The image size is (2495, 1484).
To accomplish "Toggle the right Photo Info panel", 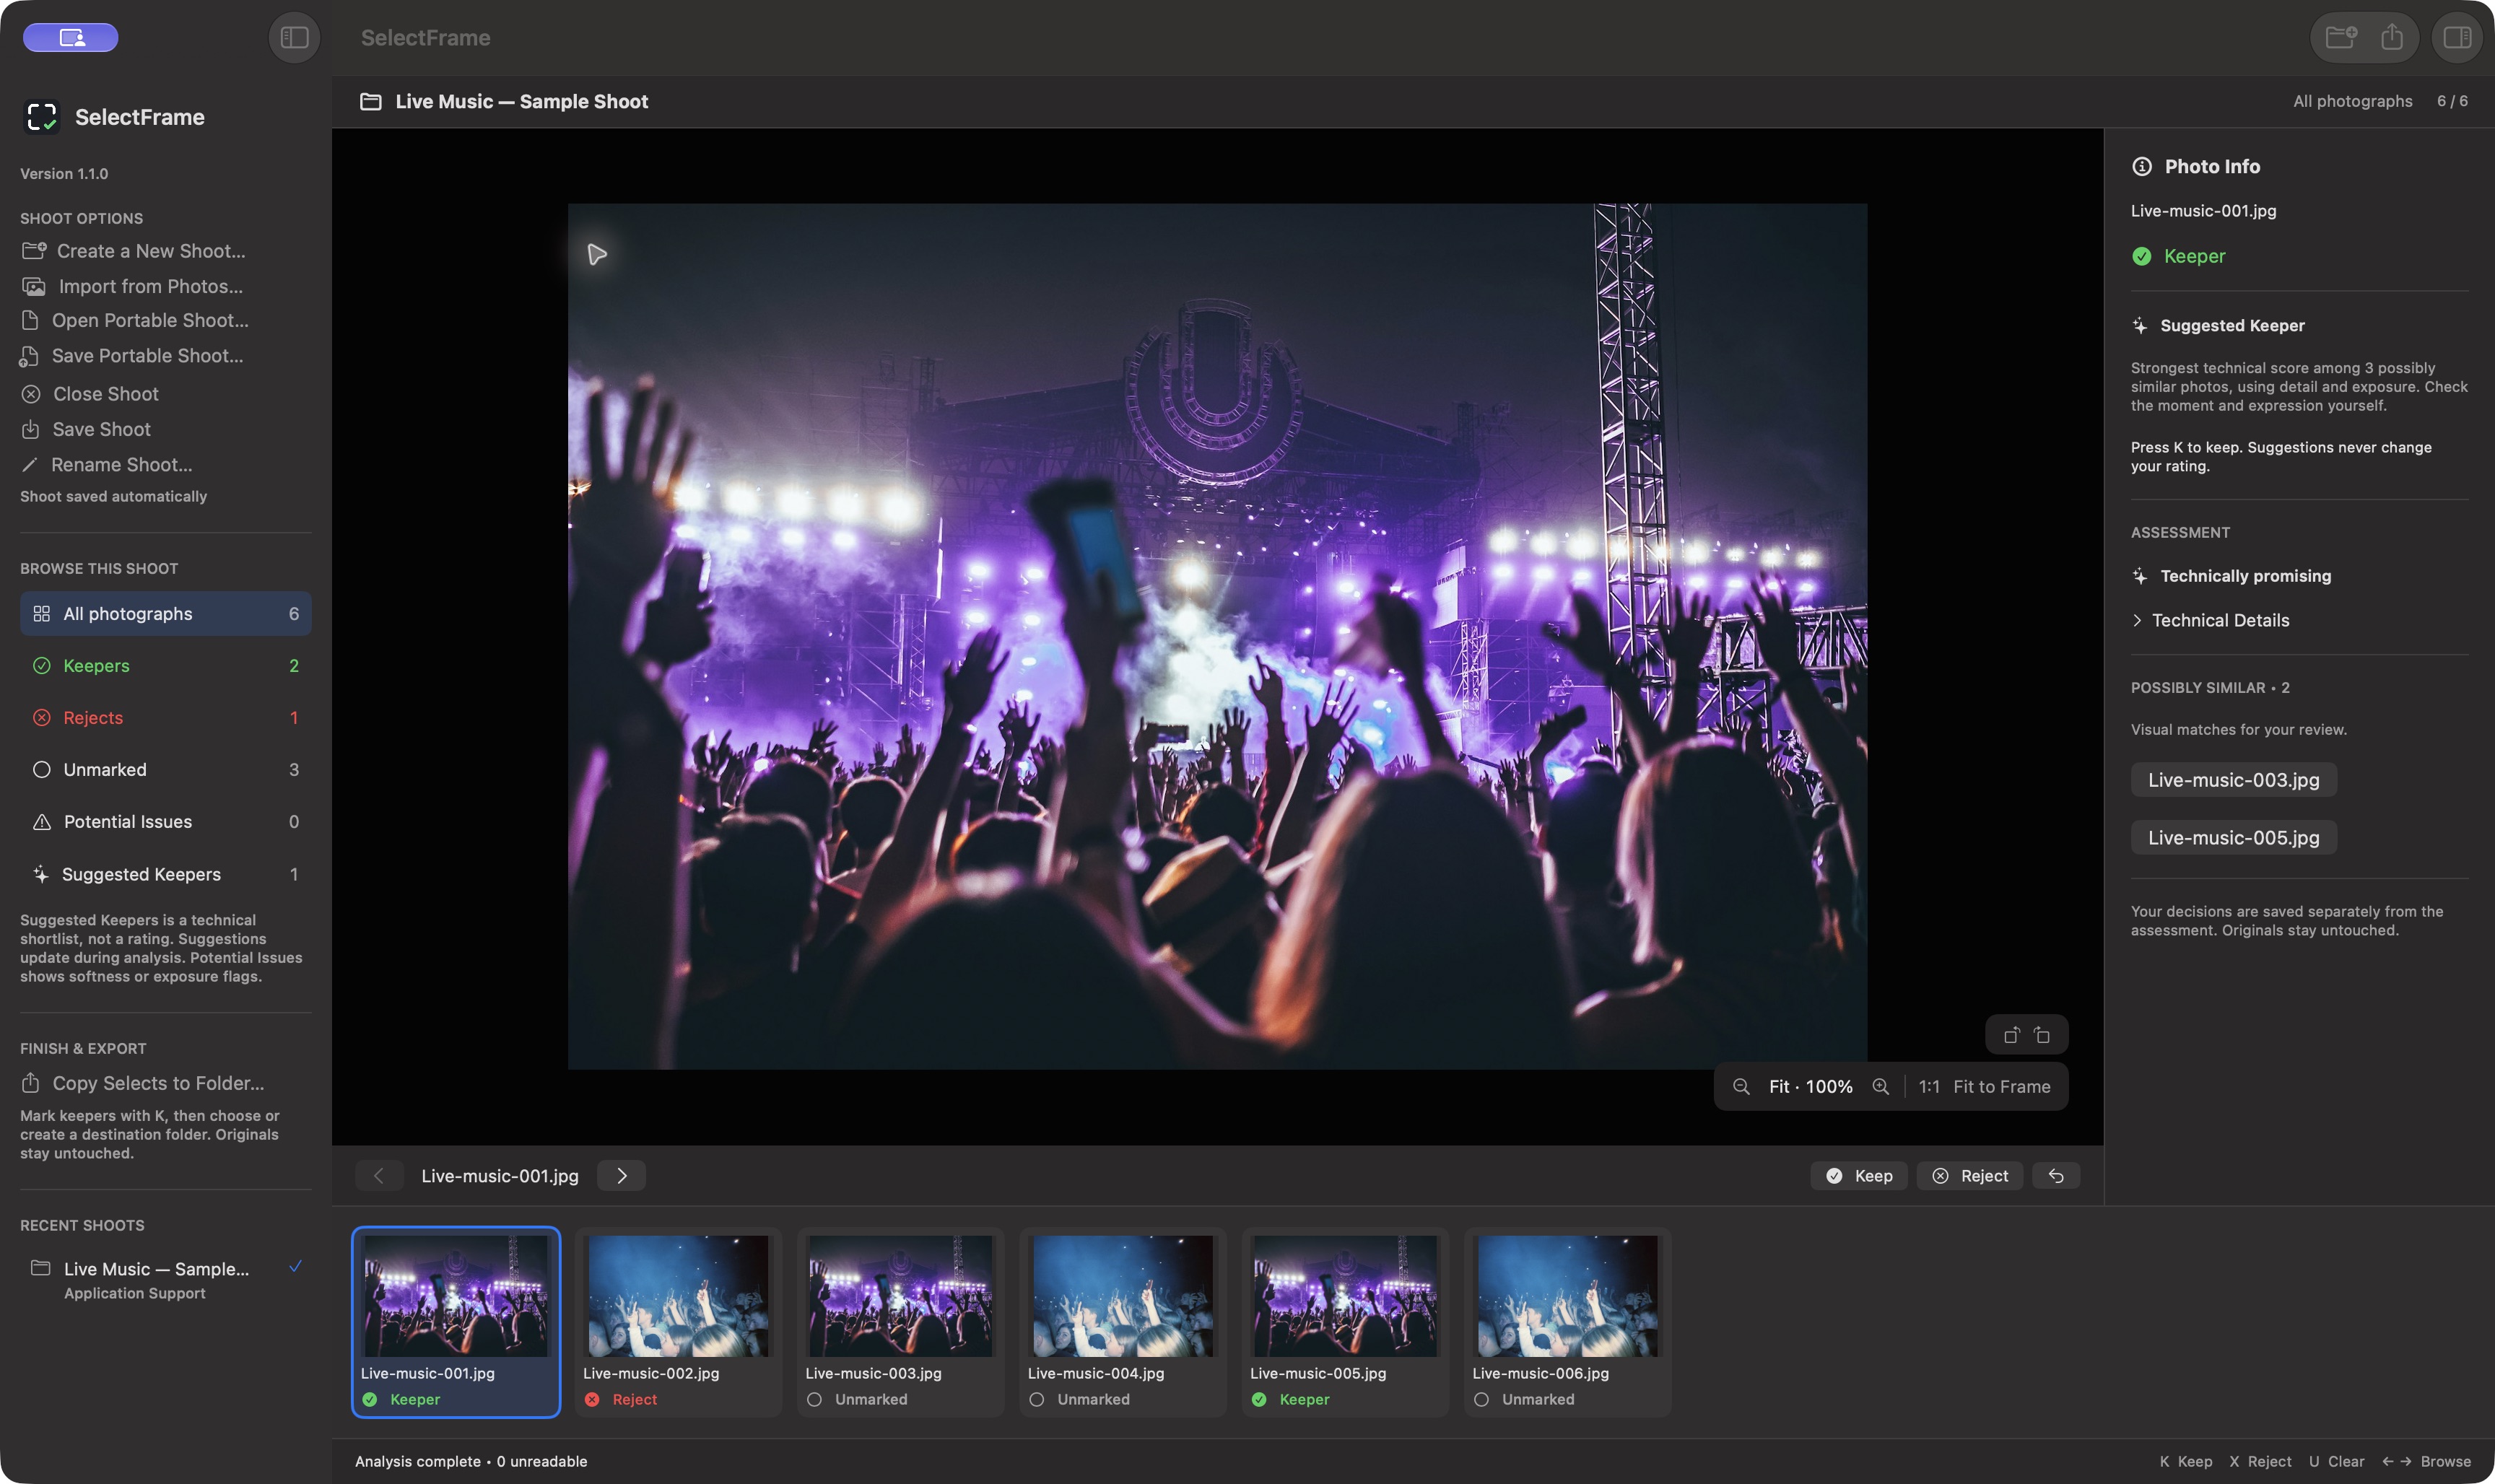I will [x=2457, y=38].
